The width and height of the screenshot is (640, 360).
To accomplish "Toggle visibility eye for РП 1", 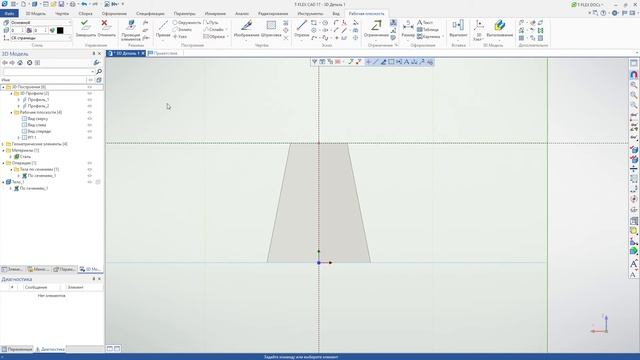I will click(x=89, y=138).
